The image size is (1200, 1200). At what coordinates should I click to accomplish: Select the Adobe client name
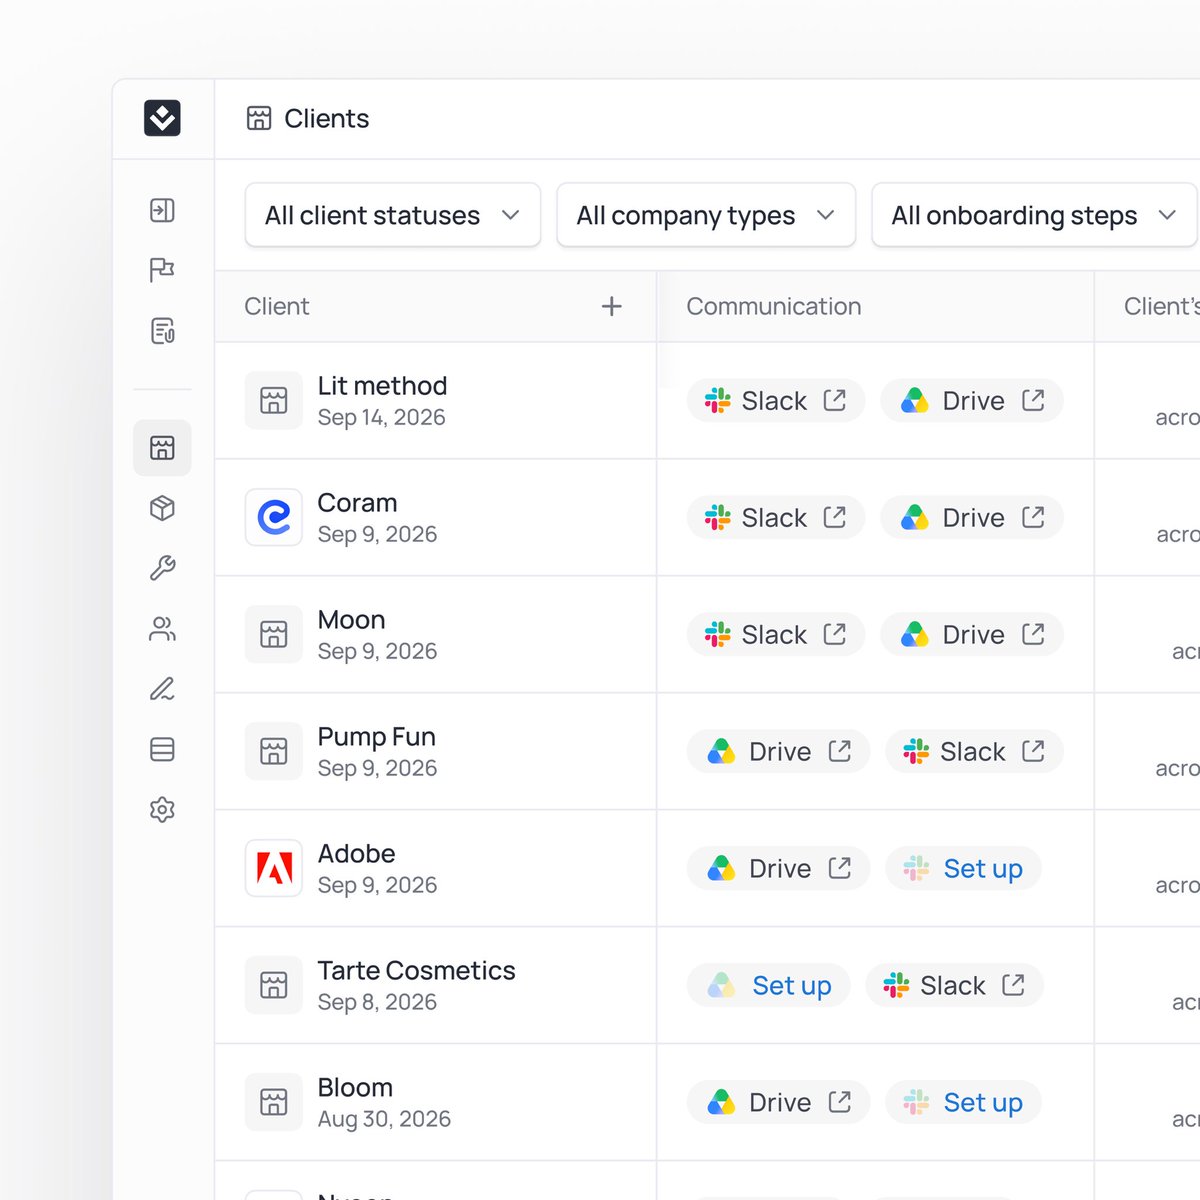[x=356, y=854]
